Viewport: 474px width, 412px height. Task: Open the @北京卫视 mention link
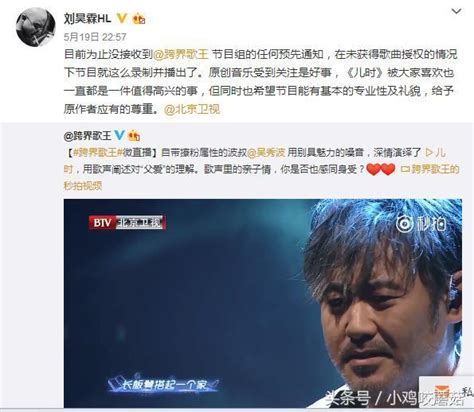[192, 109]
